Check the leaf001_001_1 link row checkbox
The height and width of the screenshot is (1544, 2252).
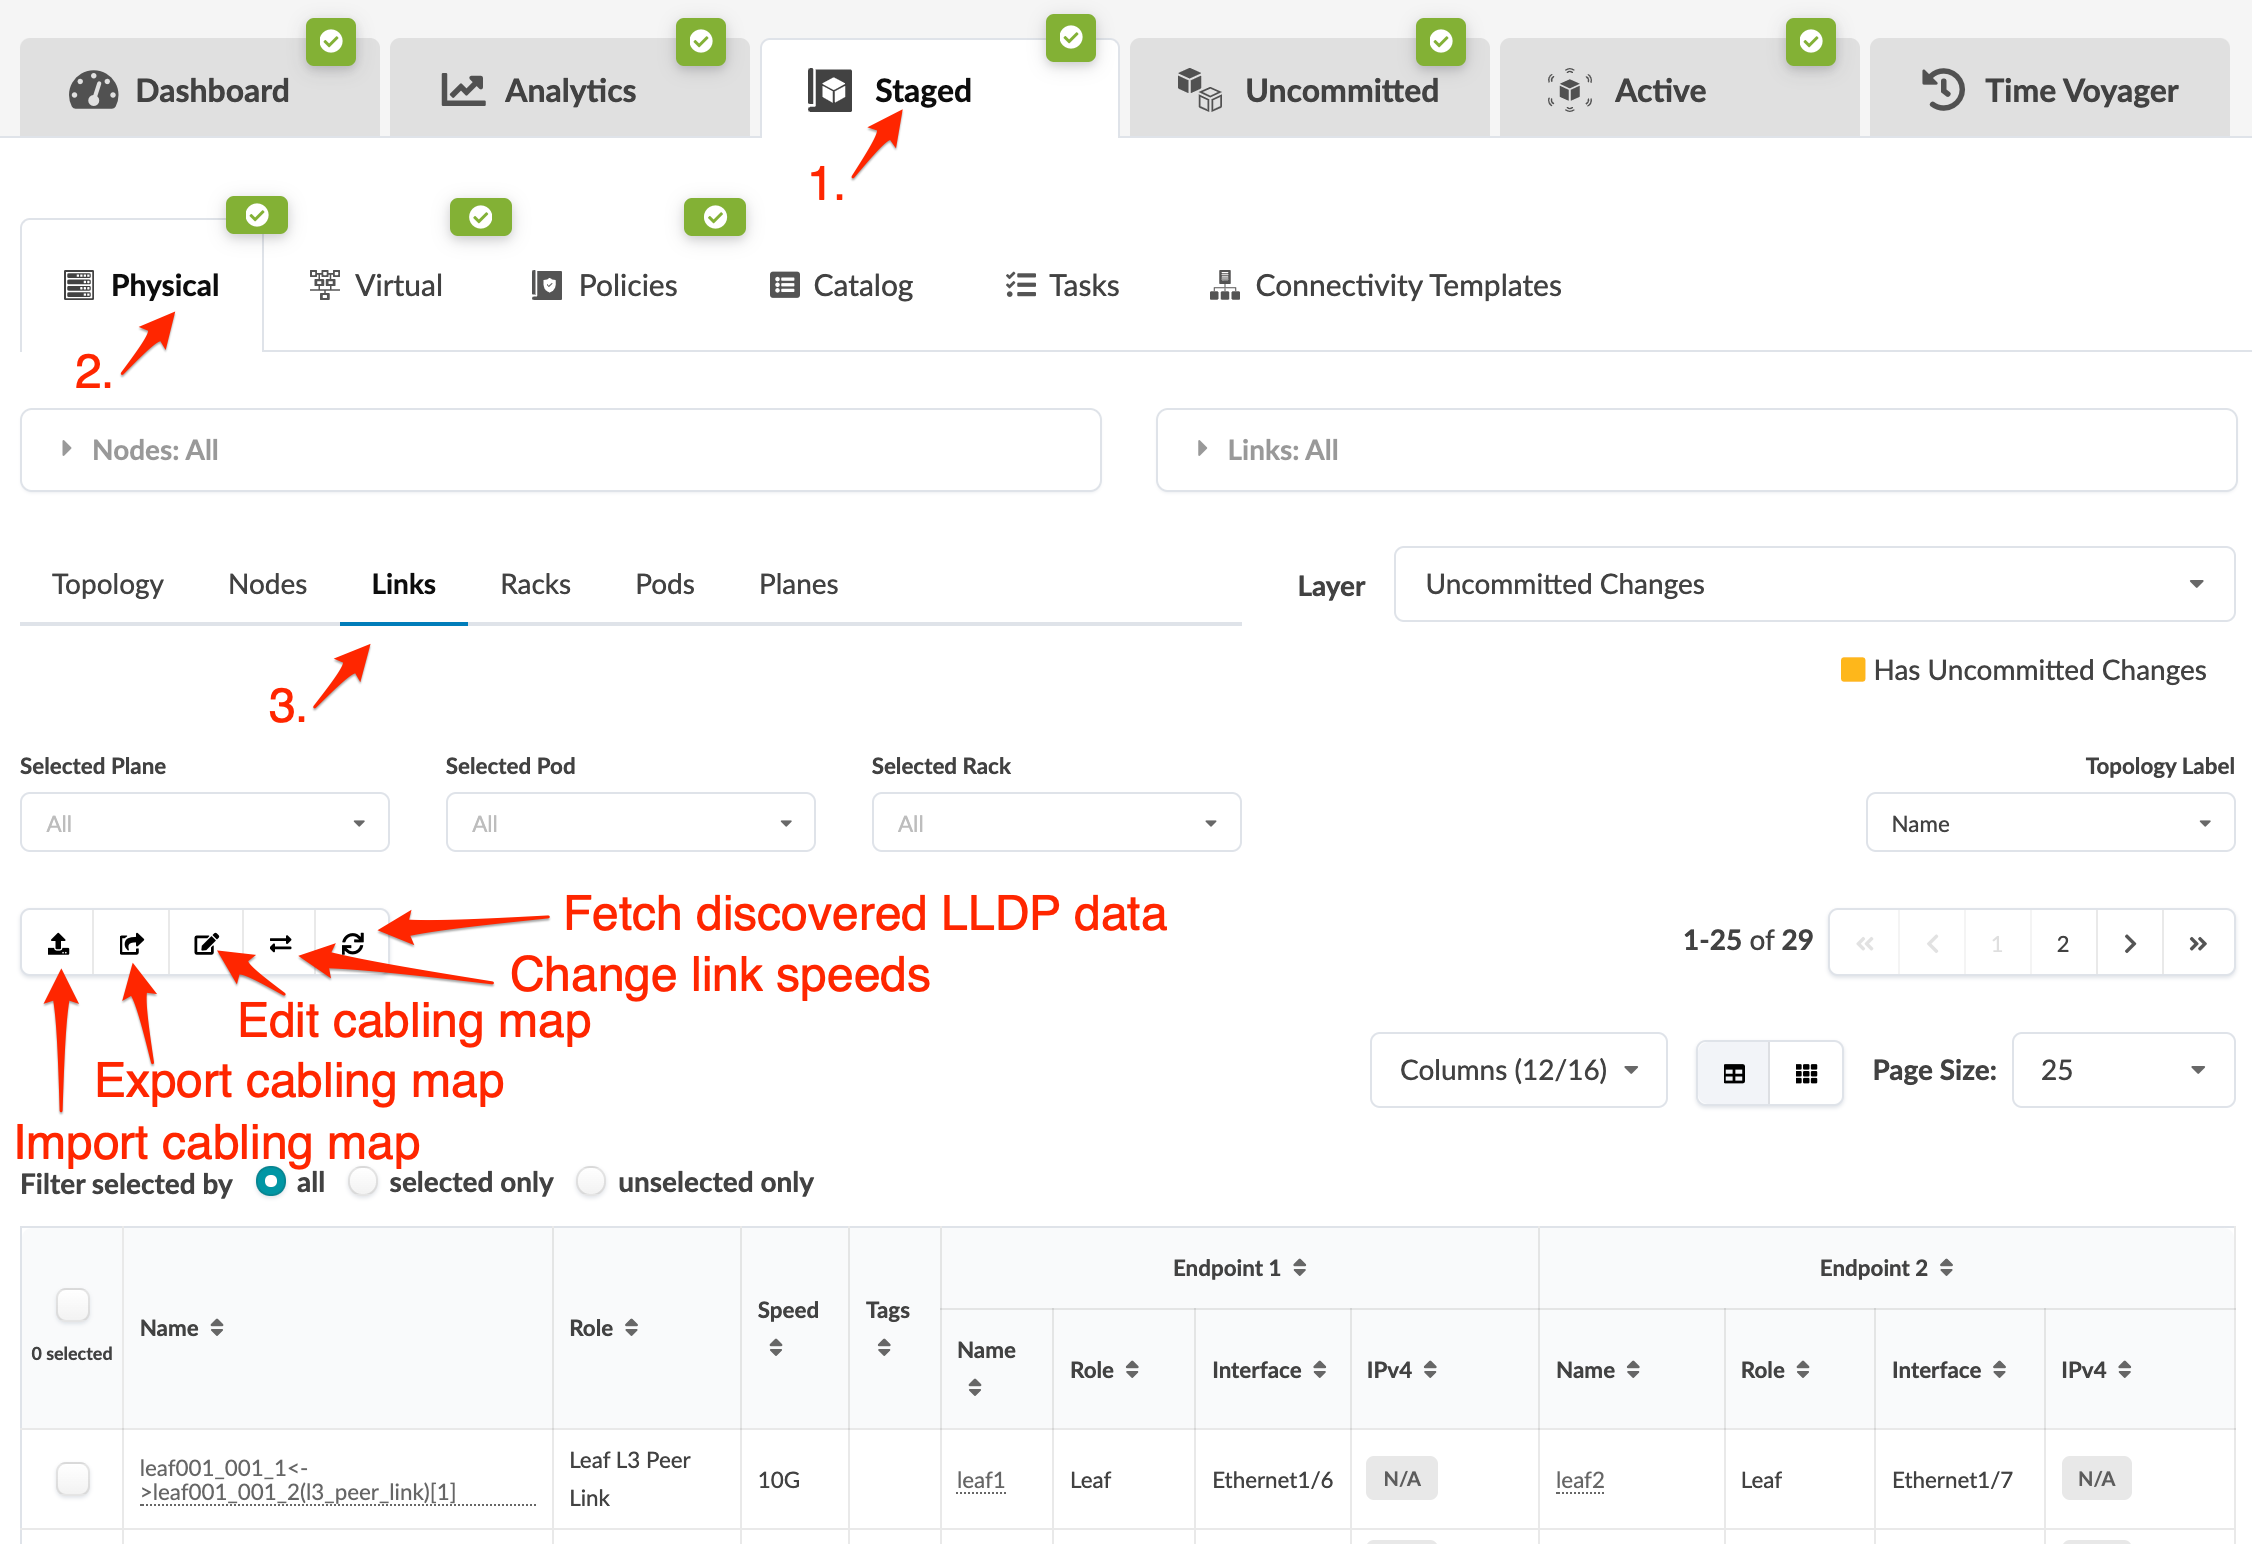73,1478
